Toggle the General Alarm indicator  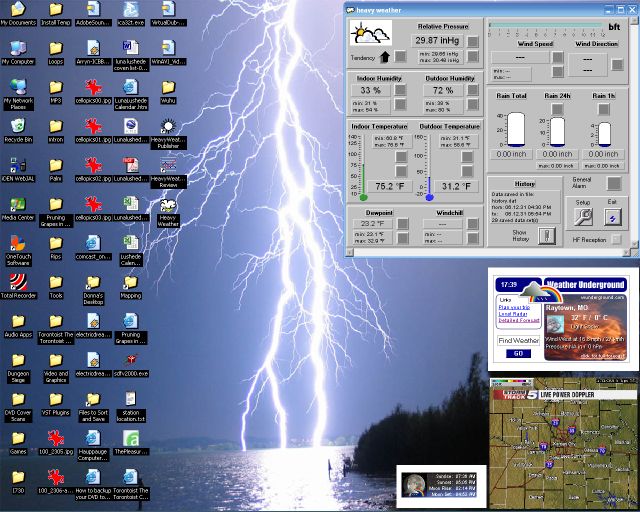(613, 183)
